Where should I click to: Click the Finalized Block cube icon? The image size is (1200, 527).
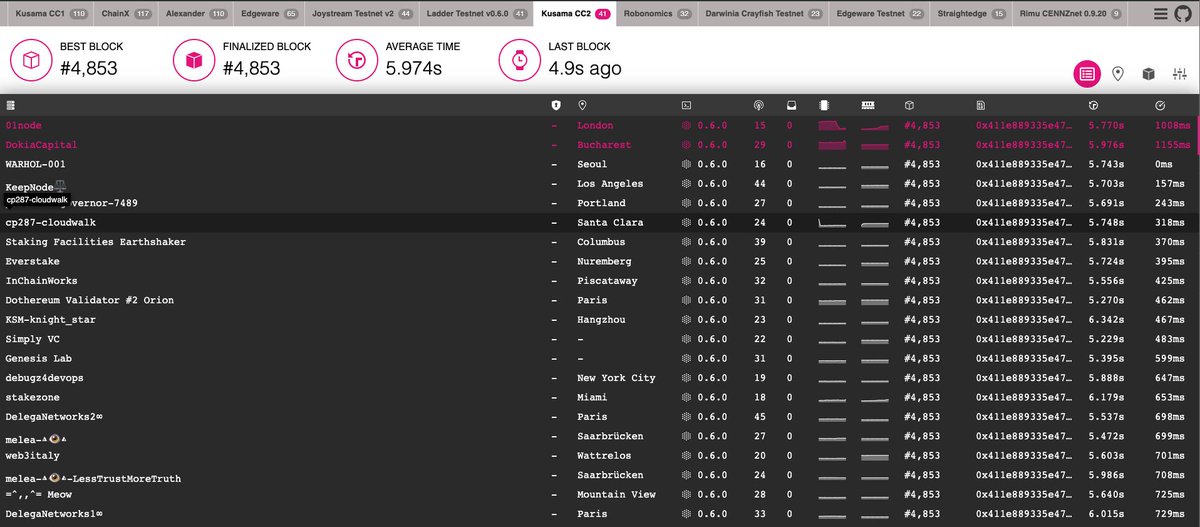coord(193,60)
